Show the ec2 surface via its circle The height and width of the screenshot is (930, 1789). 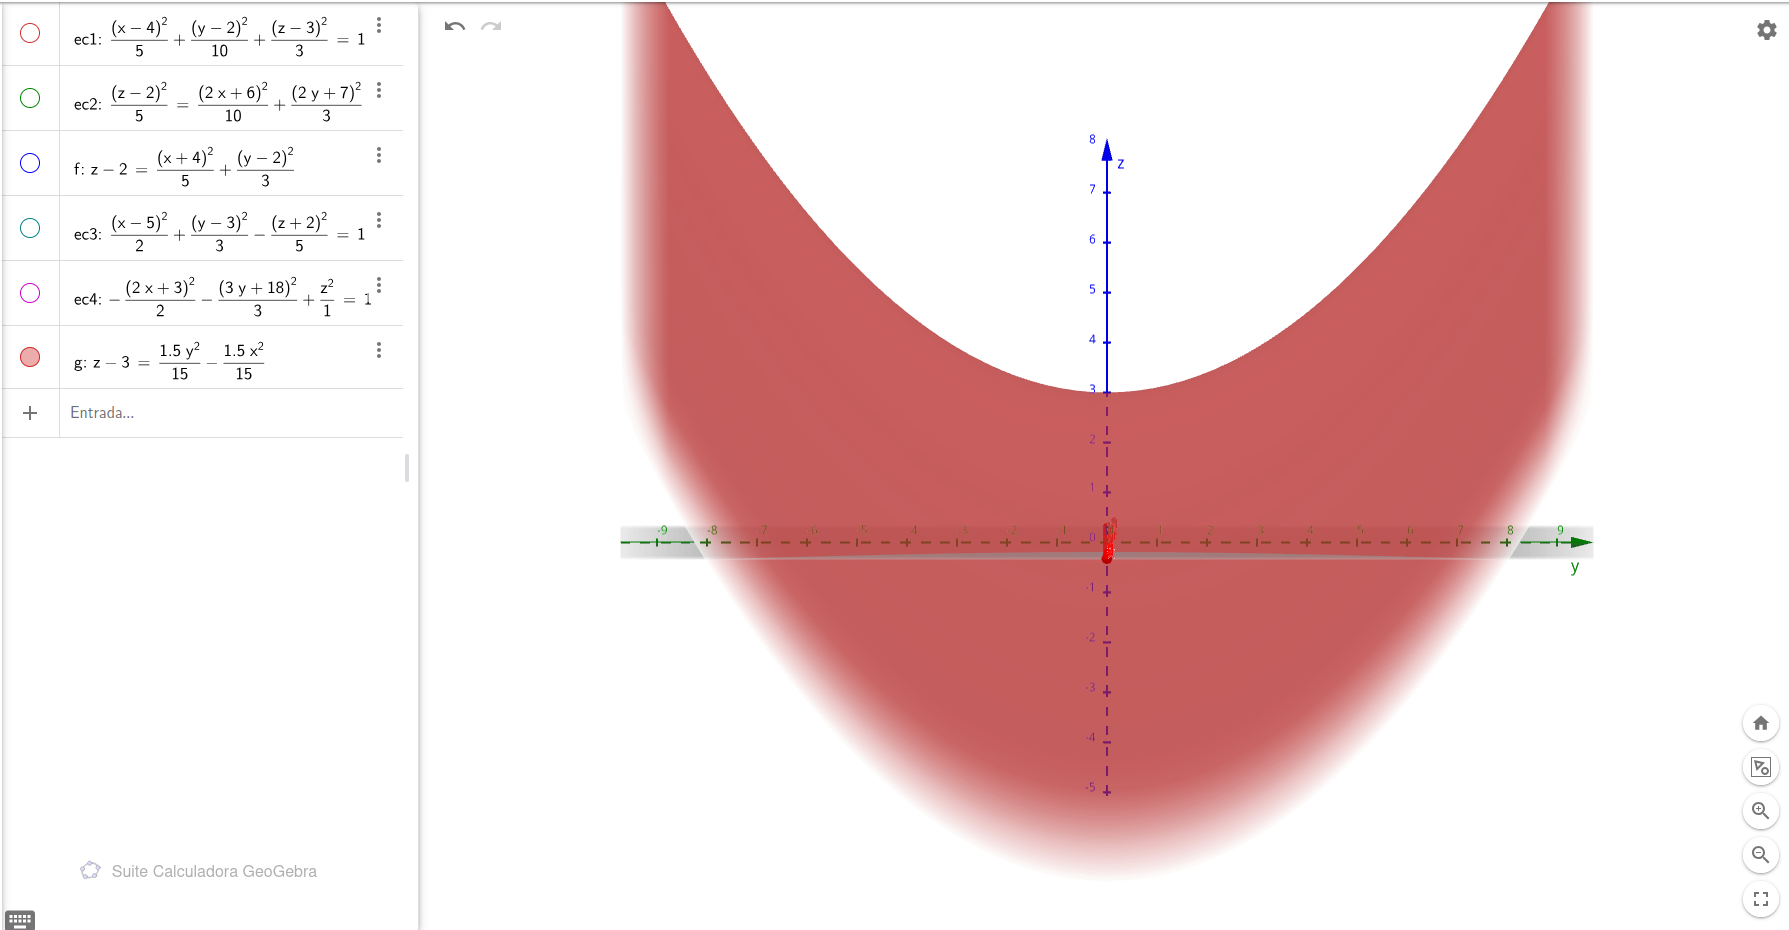click(30, 98)
